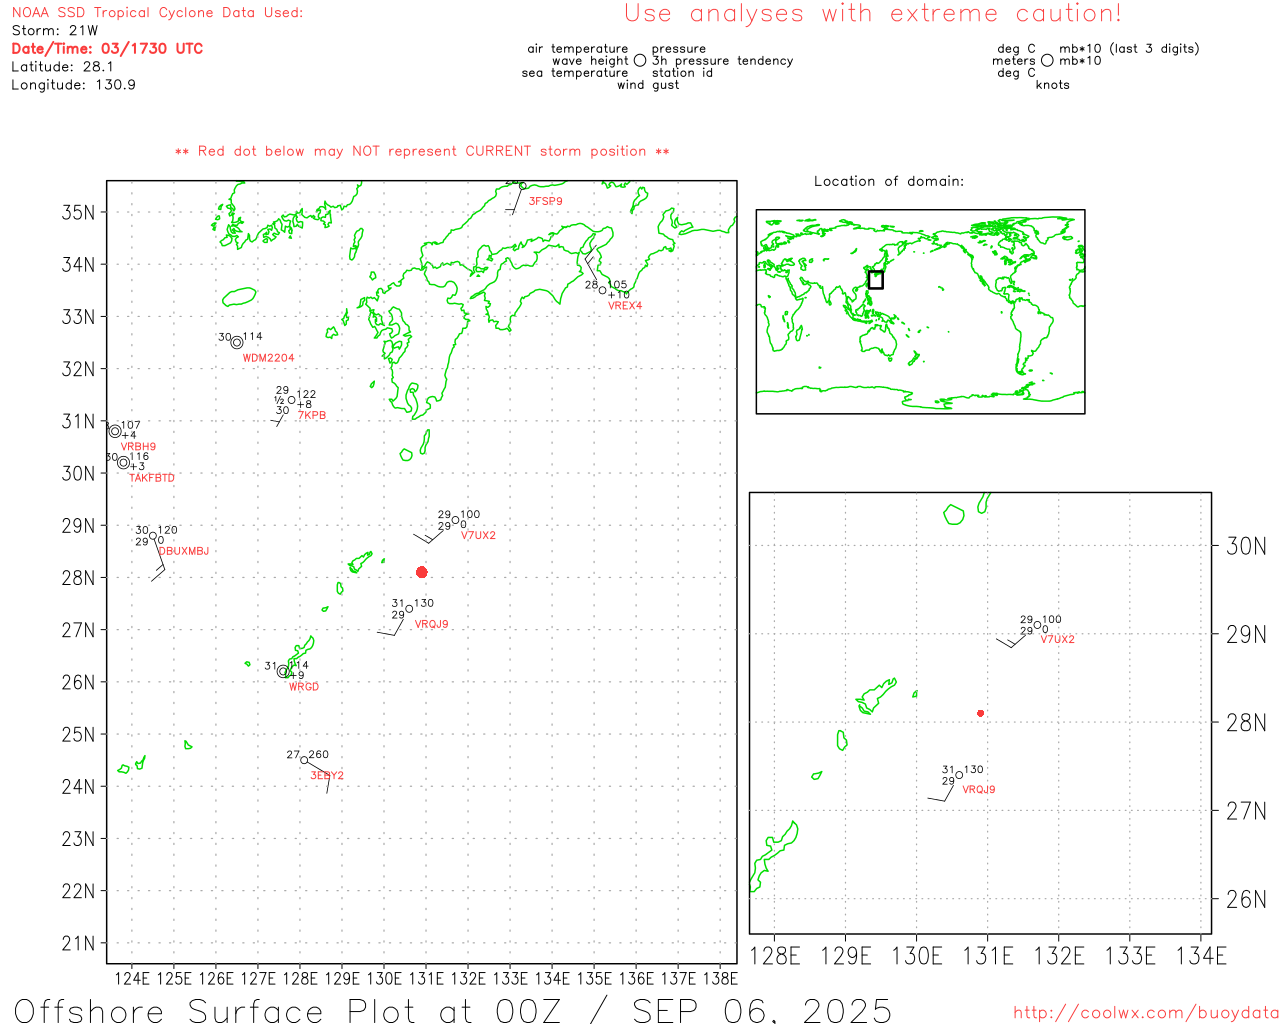The width and height of the screenshot is (1280, 1024).
Task: Select the 'Date/Time: 03/1730 UTC' text
Action: [107, 49]
